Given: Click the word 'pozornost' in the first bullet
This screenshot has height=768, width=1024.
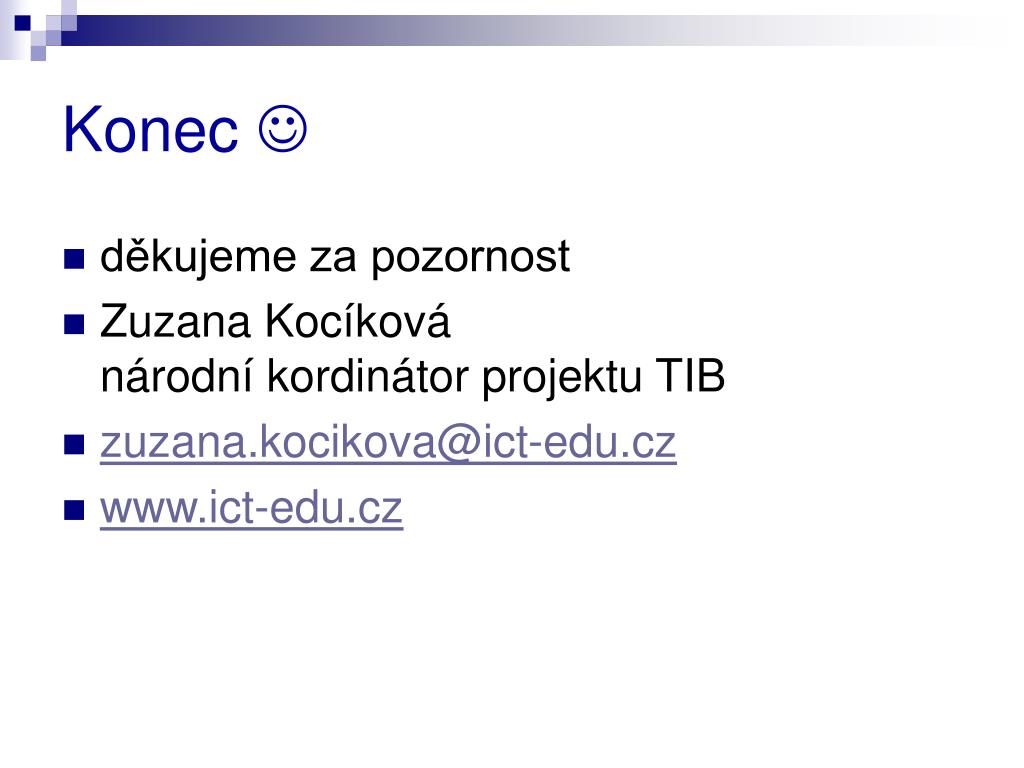Looking at the screenshot, I should pos(471,259).
